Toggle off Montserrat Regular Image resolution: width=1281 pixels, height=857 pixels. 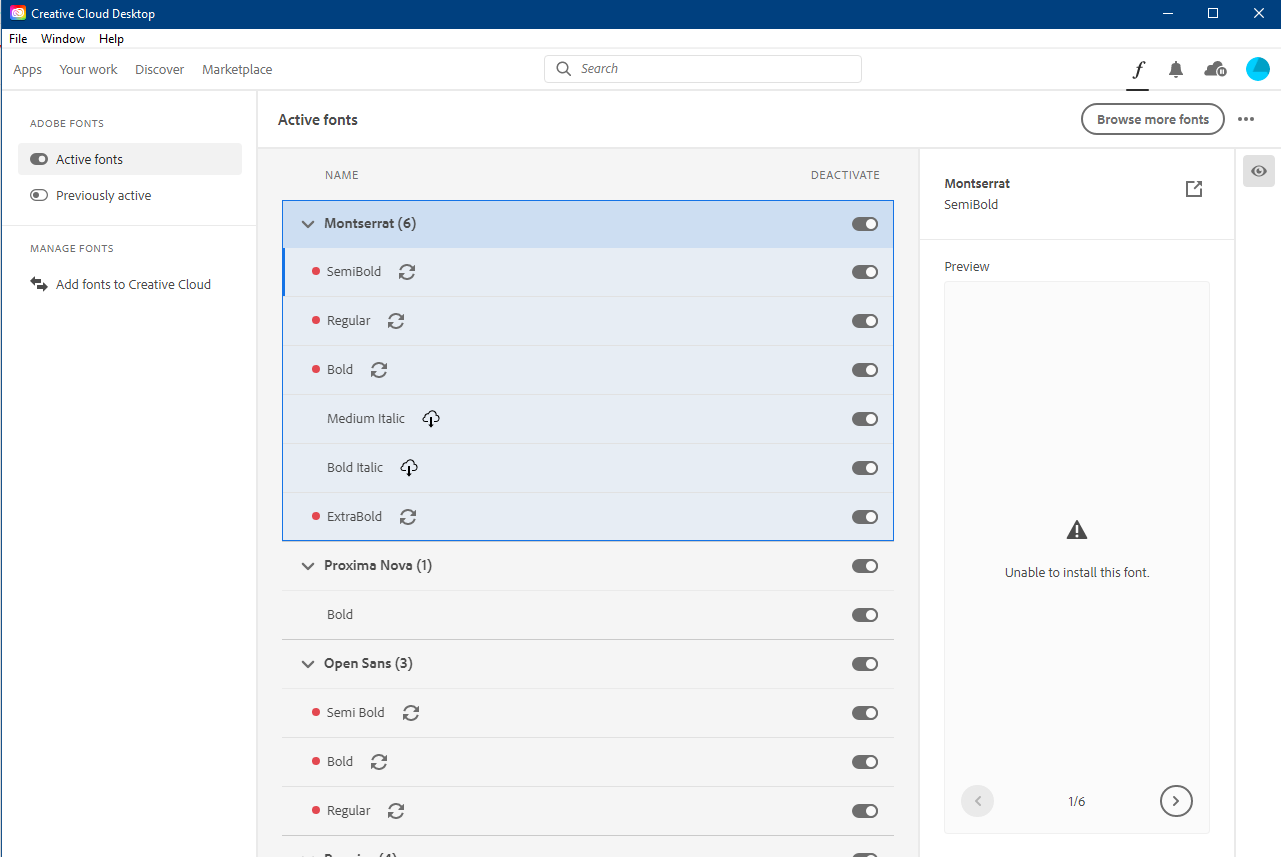[865, 321]
